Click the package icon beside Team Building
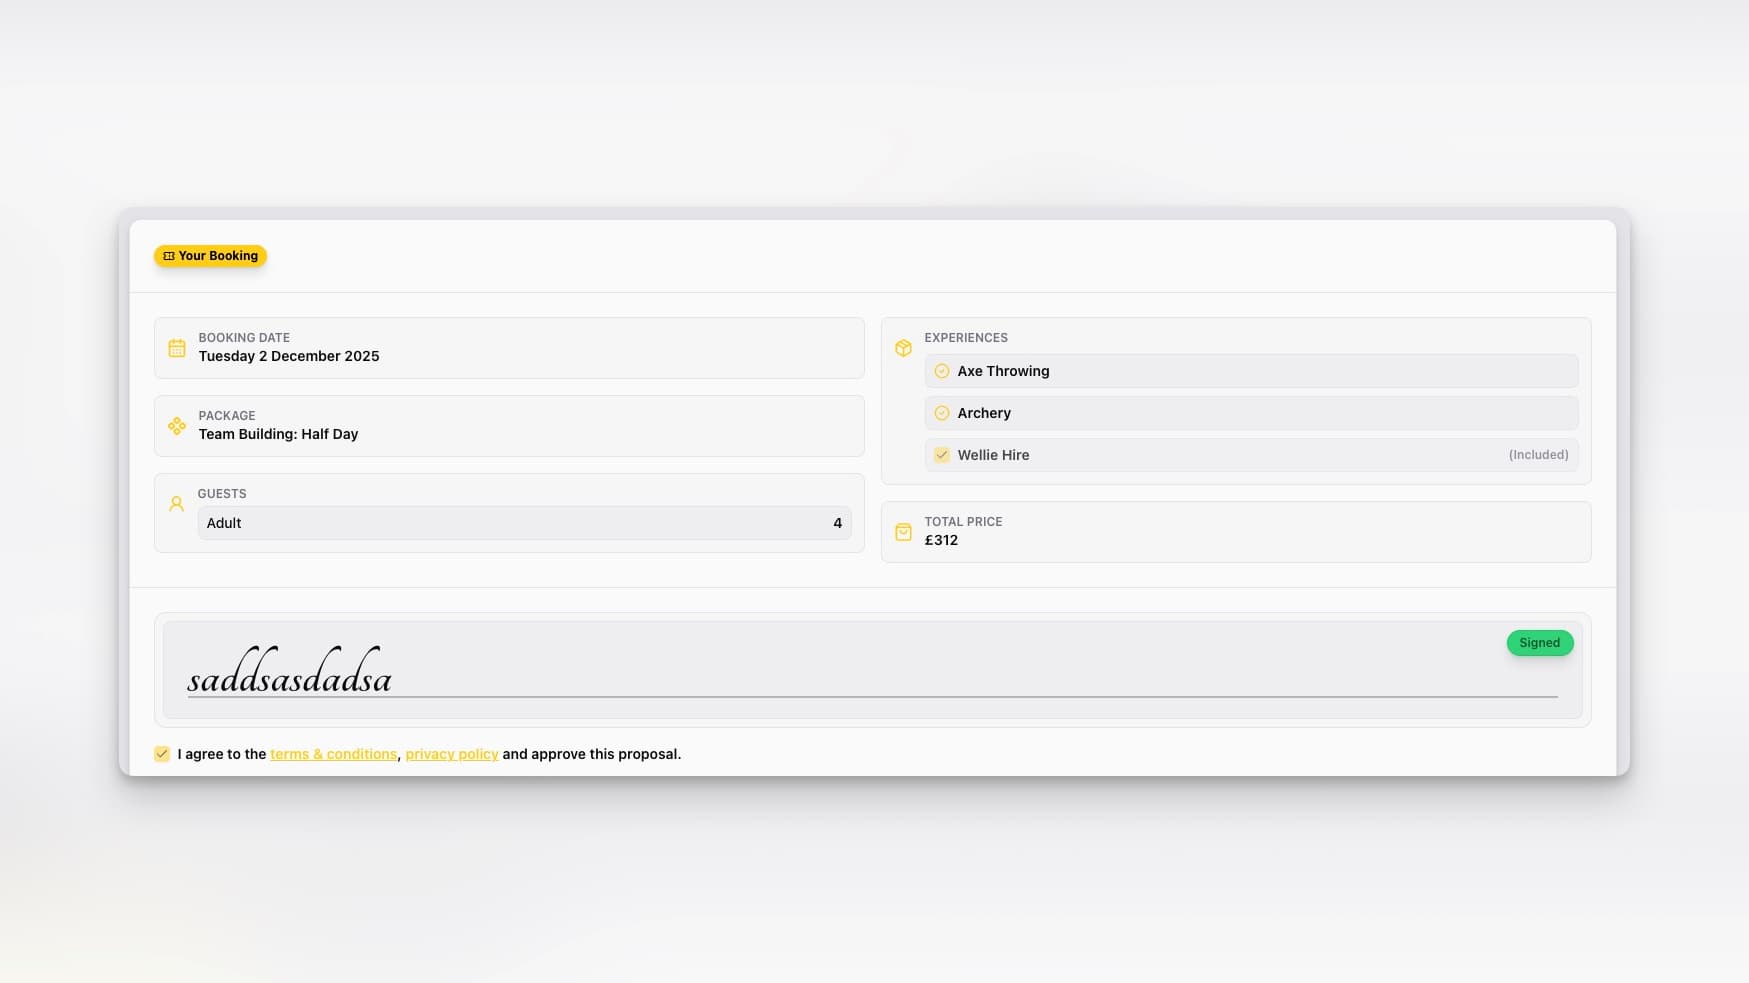The image size is (1749, 983). (177, 426)
